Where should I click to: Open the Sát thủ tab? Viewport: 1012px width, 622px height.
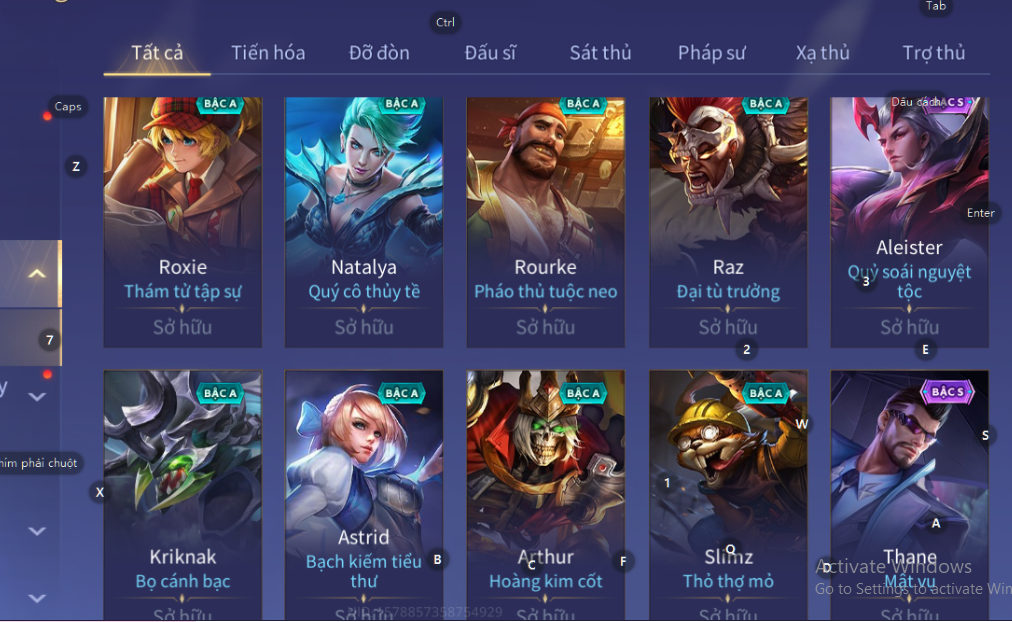coord(600,52)
